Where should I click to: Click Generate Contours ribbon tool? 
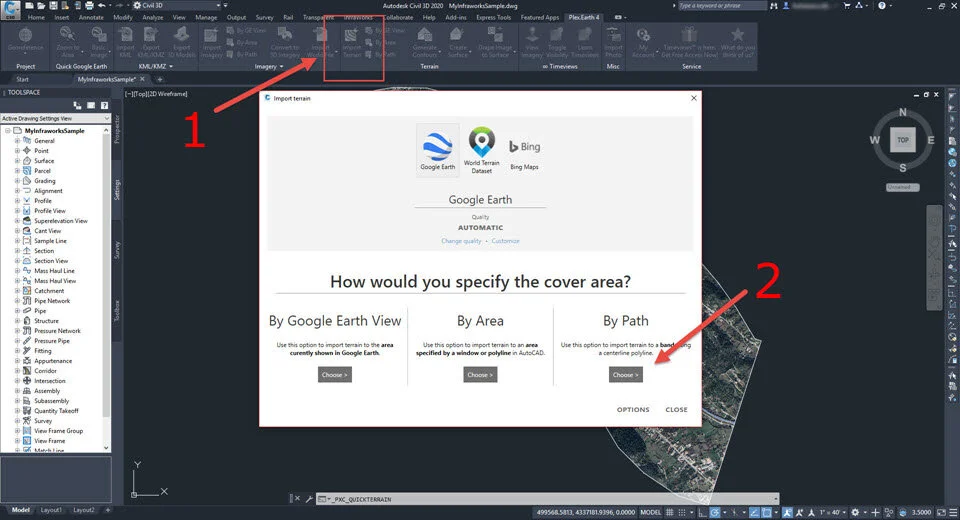coord(425,42)
